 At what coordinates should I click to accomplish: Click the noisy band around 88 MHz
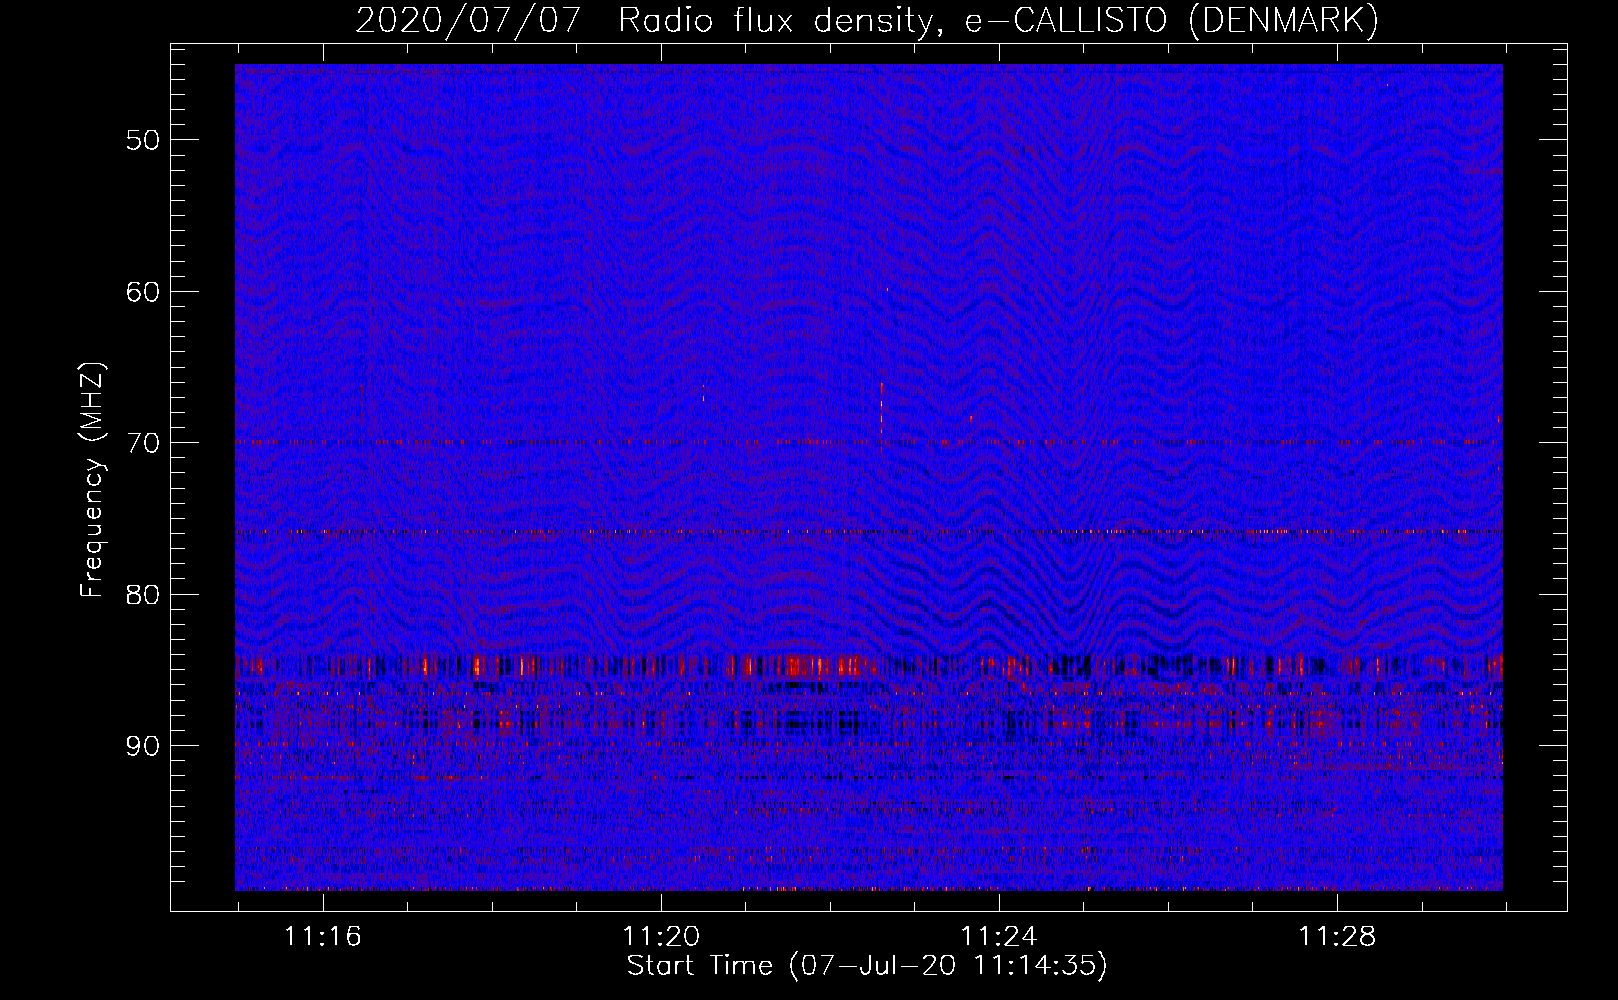[869, 718]
